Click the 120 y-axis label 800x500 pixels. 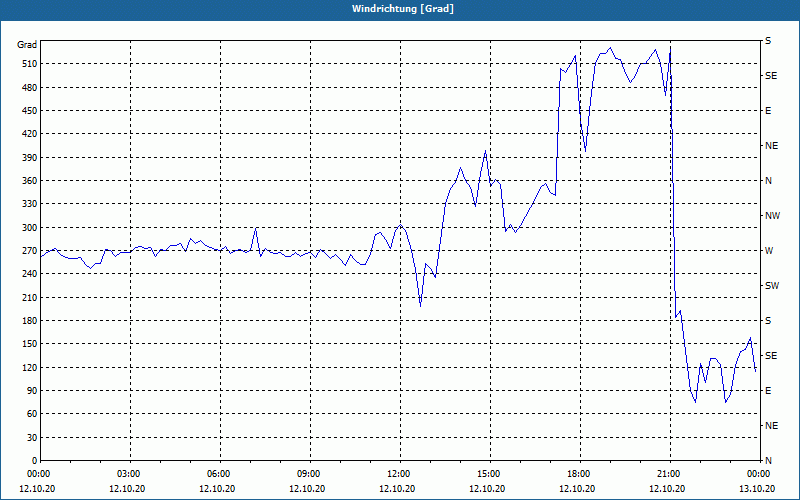tap(29, 367)
